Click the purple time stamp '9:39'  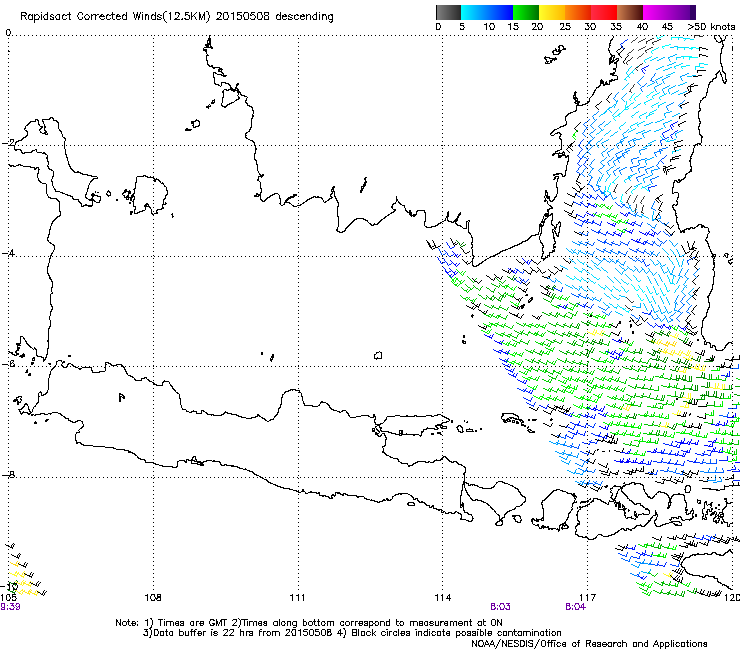[x=10, y=607]
